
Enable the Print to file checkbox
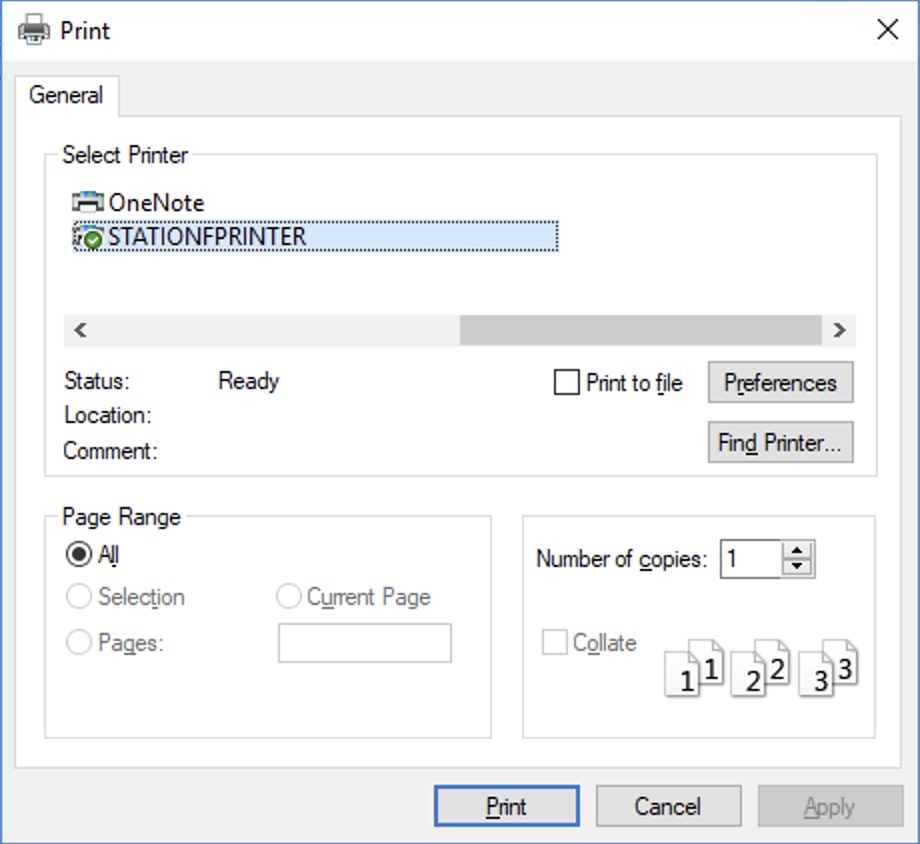[x=567, y=382]
